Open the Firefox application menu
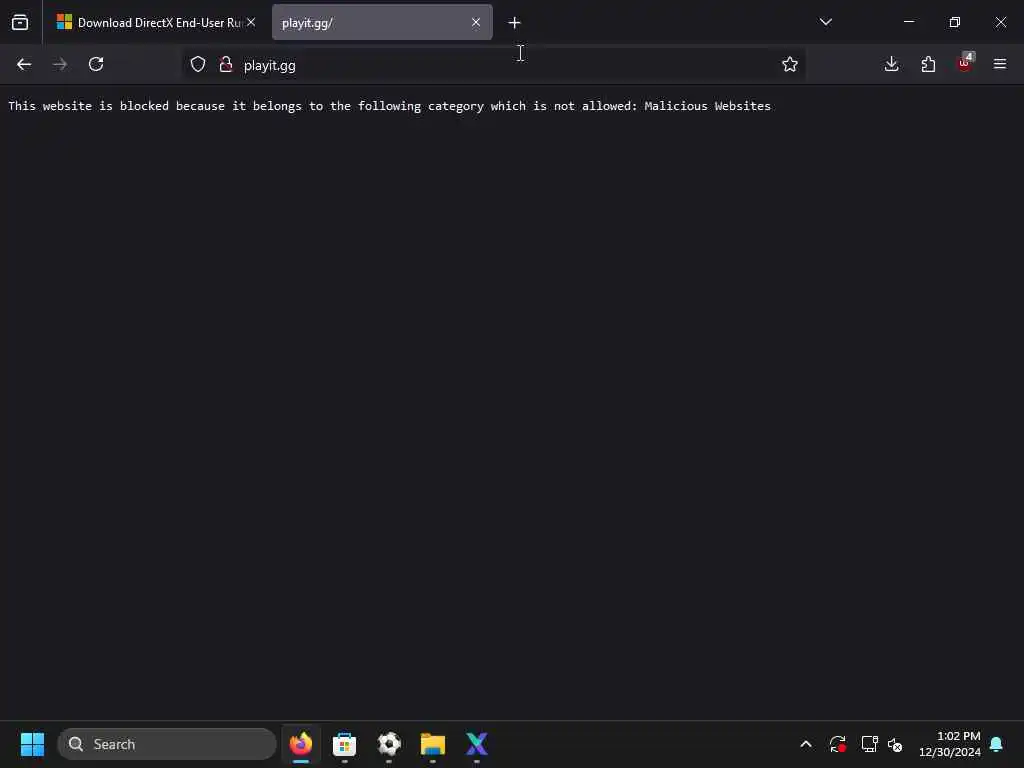 tap(1000, 64)
